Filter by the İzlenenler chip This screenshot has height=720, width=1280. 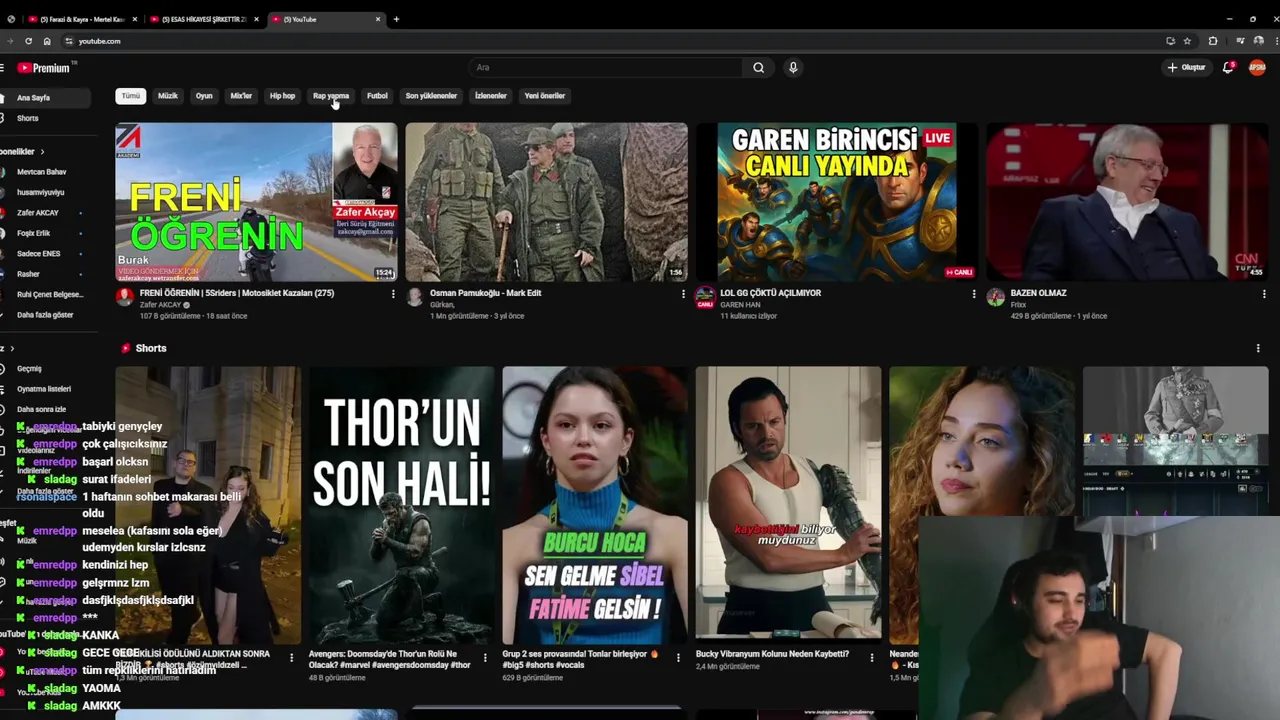tap(490, 96)
